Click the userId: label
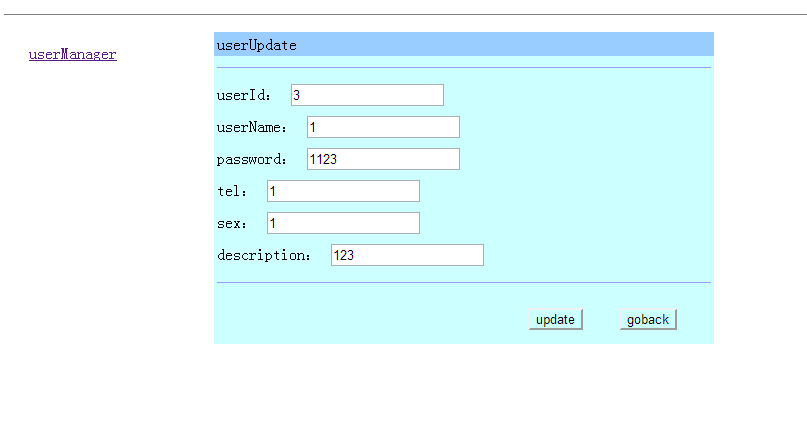The height and width of the screenshot is (422, 807). 243,96
